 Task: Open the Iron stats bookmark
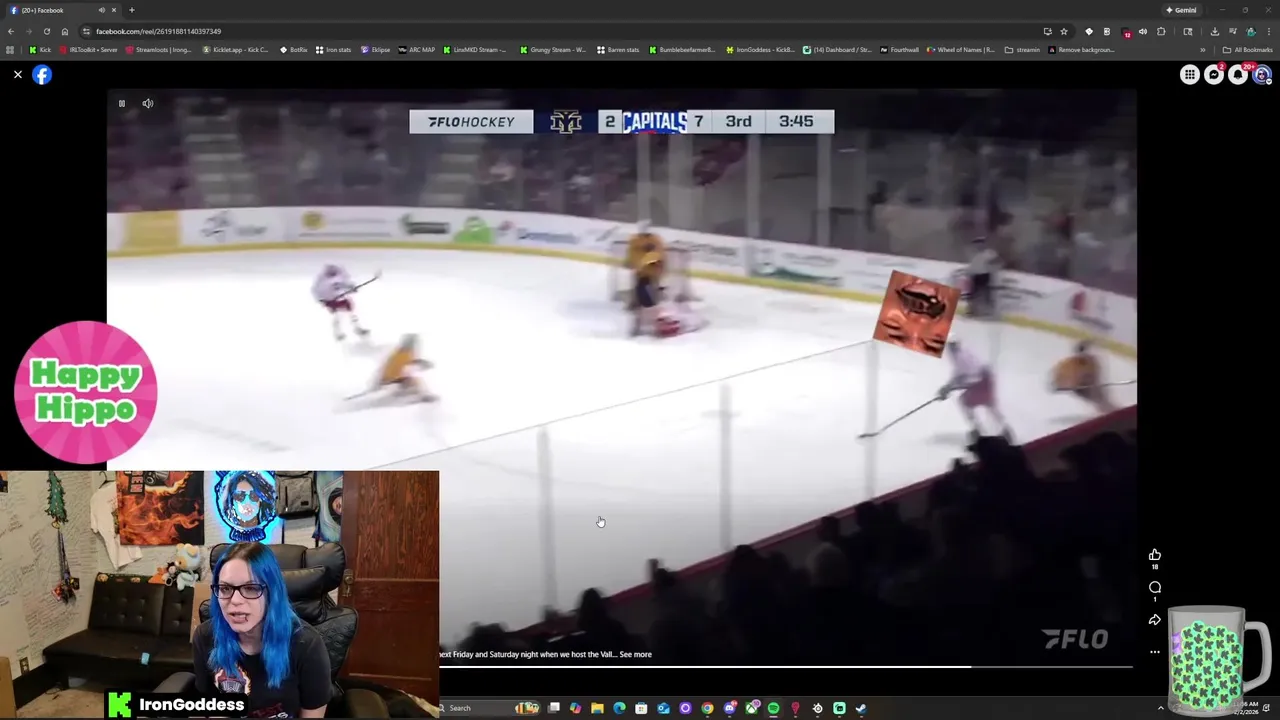pos(334,49)
